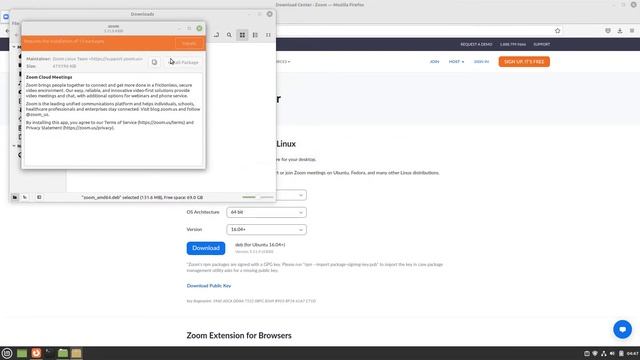Viewport: 640px width, 360px height.
Task: Open Firefox downloads panel arrow icon
Action: pyautogui.click(x=620, y=31)
